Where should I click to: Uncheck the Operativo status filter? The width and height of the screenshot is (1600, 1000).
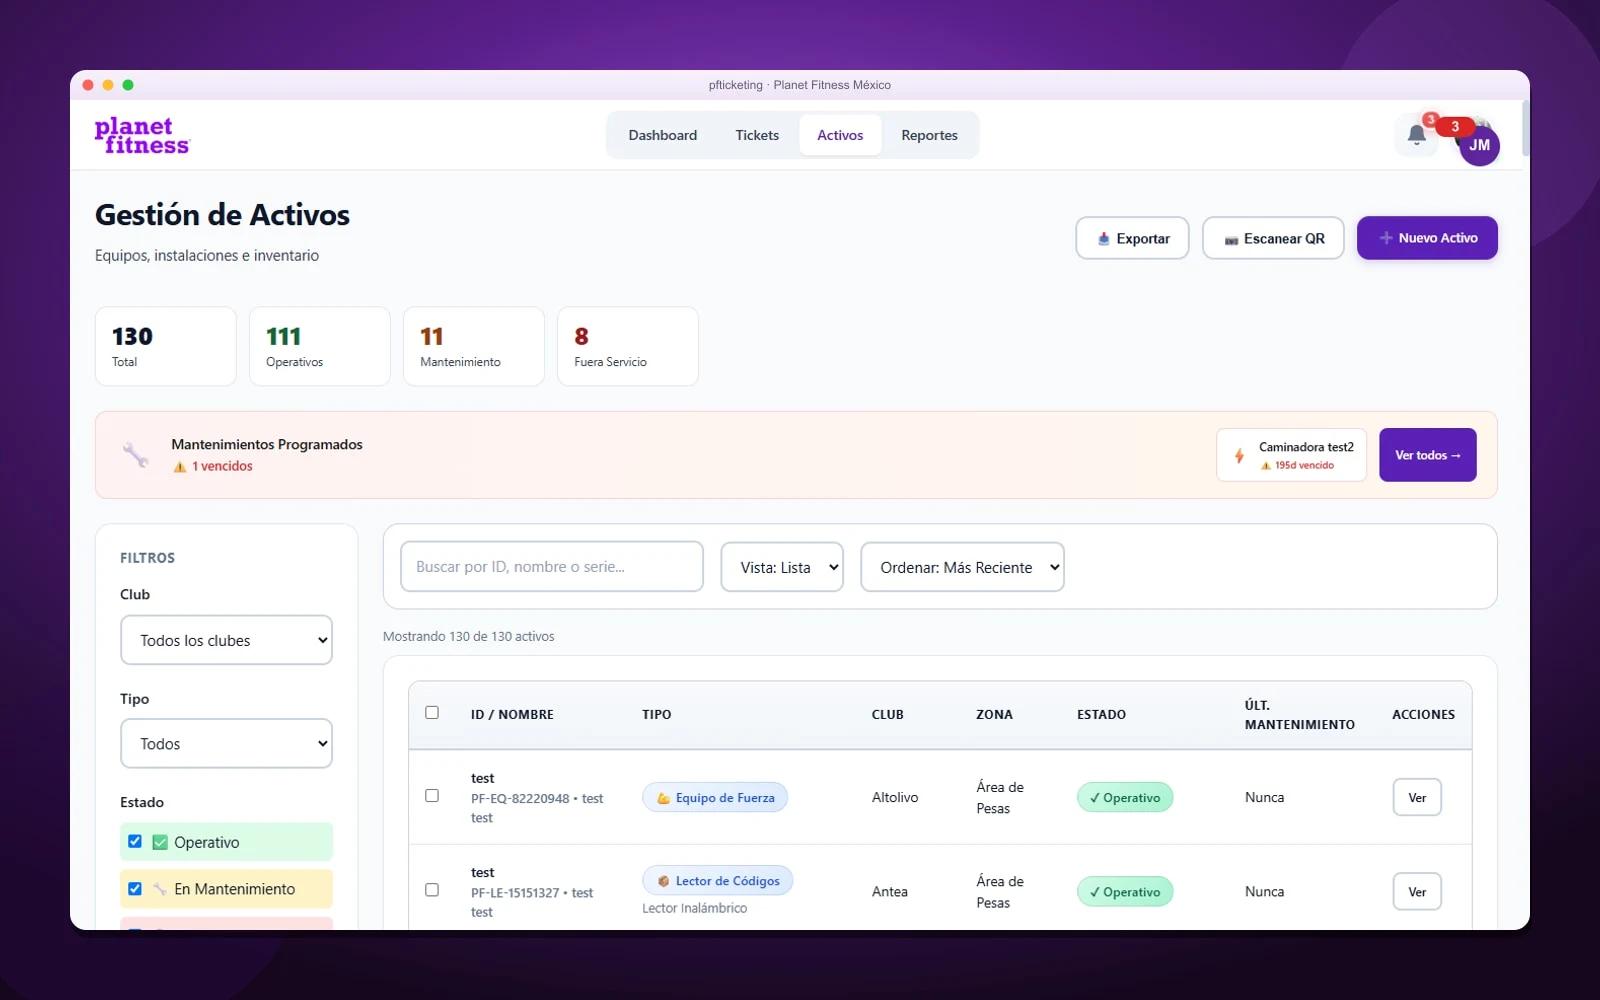pos(135,841)
